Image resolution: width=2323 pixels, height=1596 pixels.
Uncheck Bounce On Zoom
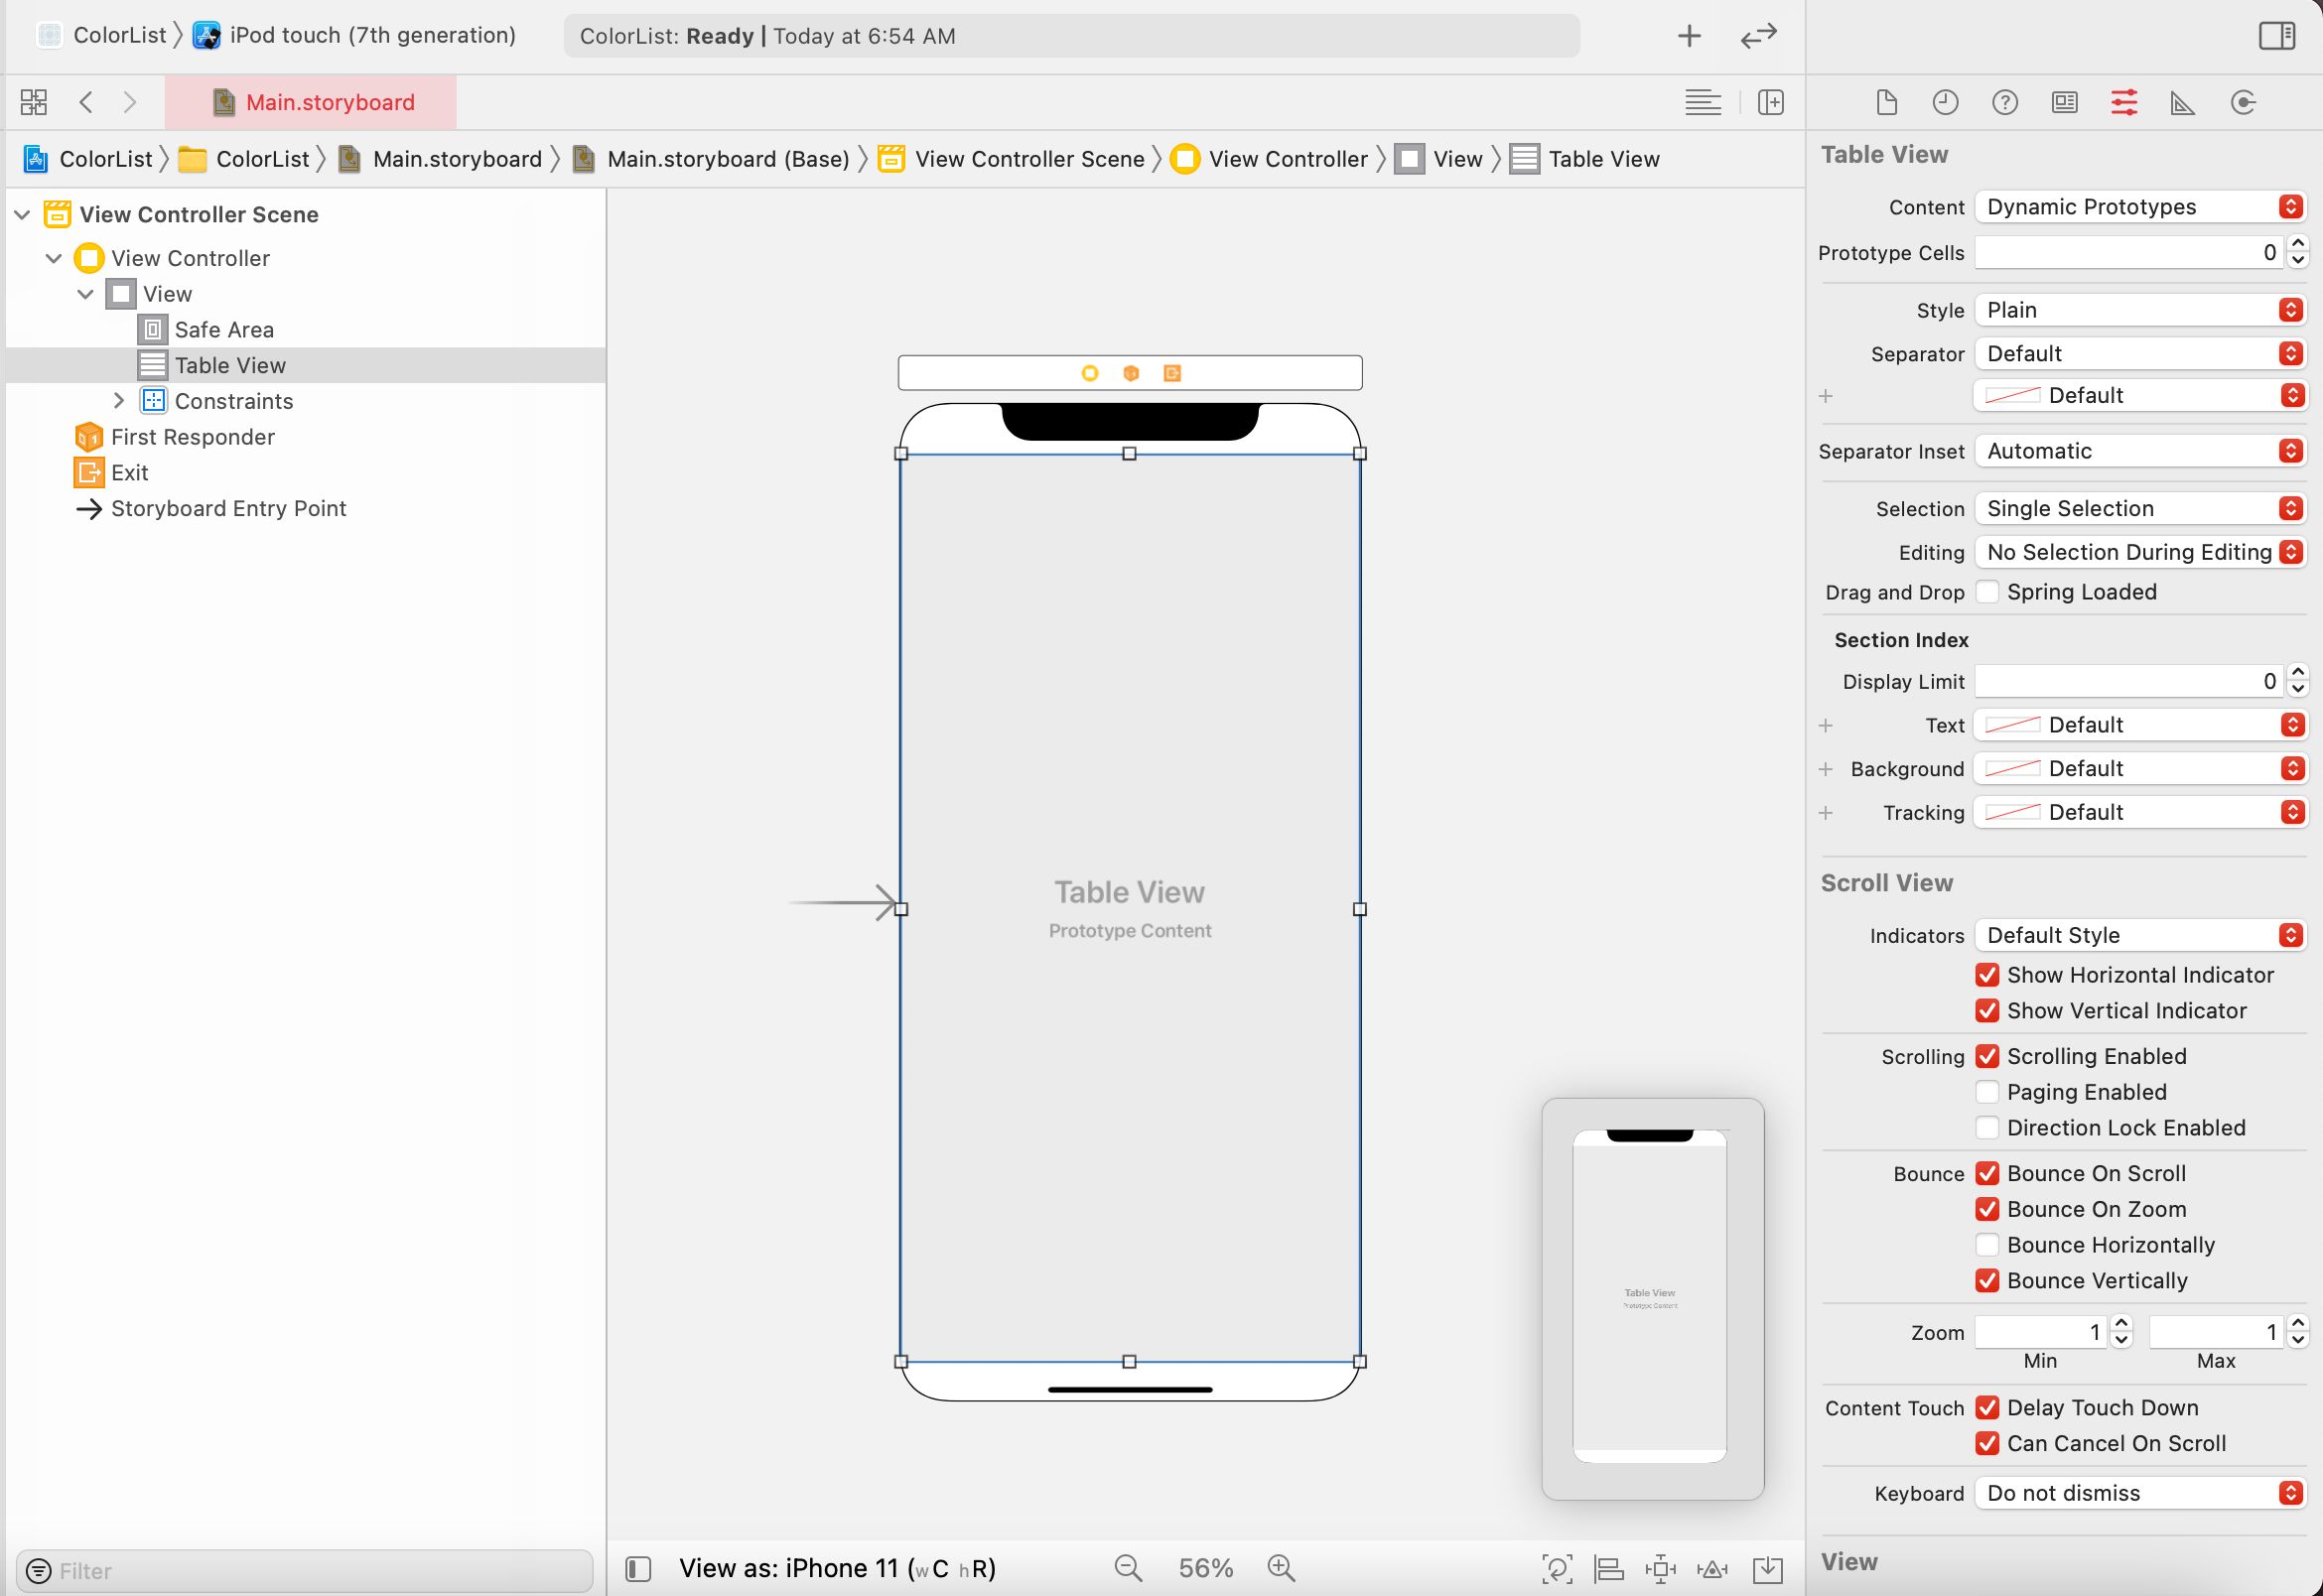coord(1987,1209)
